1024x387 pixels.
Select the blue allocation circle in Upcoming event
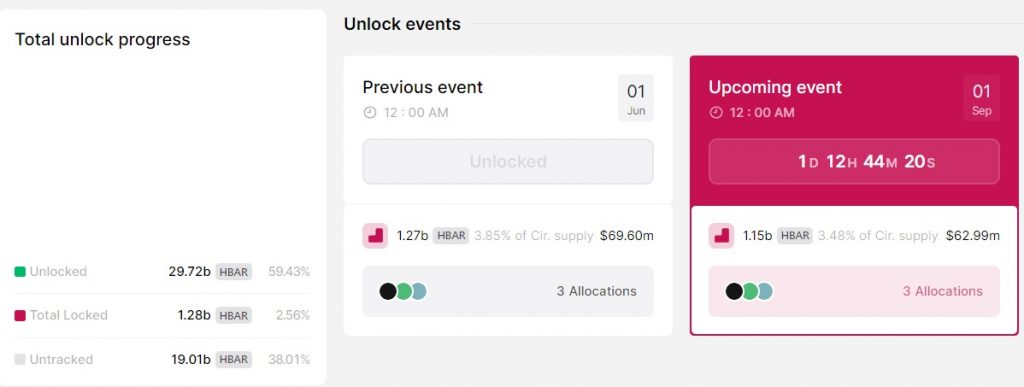pos(765,291)
